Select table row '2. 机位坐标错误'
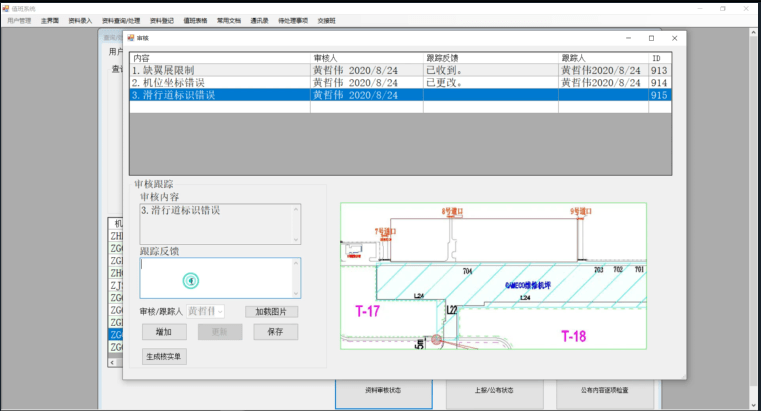Viewport: 761px width, 411px height. click(x=400, y=82)
